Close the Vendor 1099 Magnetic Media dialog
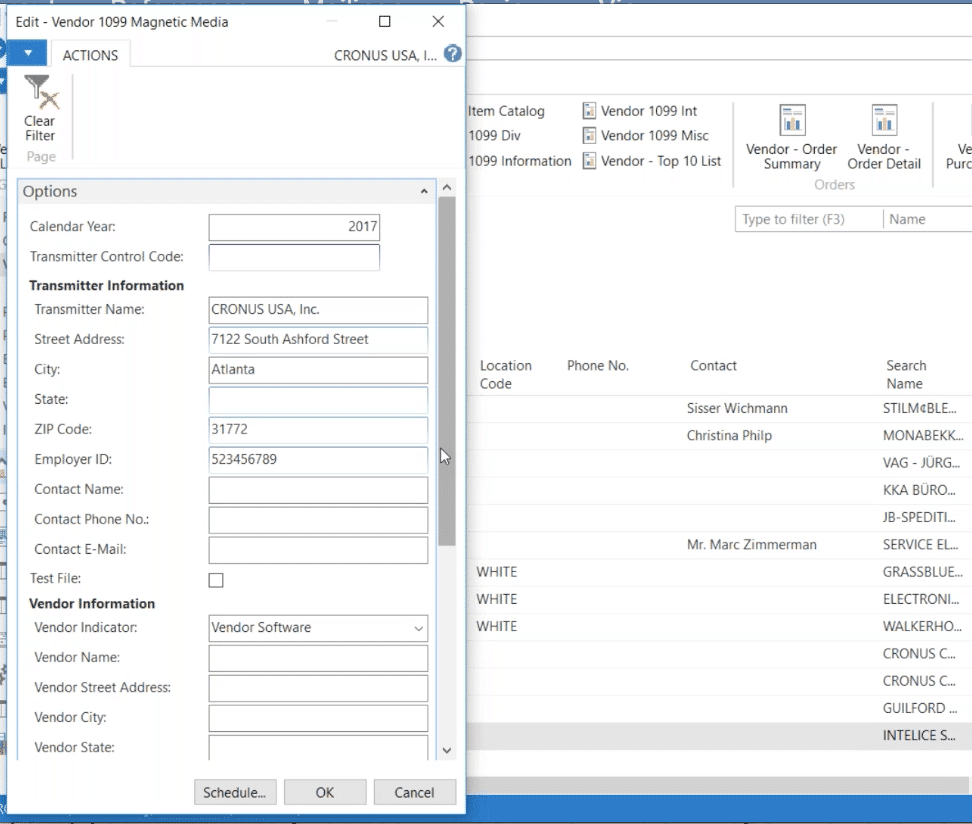Screen dimensions: 972x824 click(x=438, y=22)
